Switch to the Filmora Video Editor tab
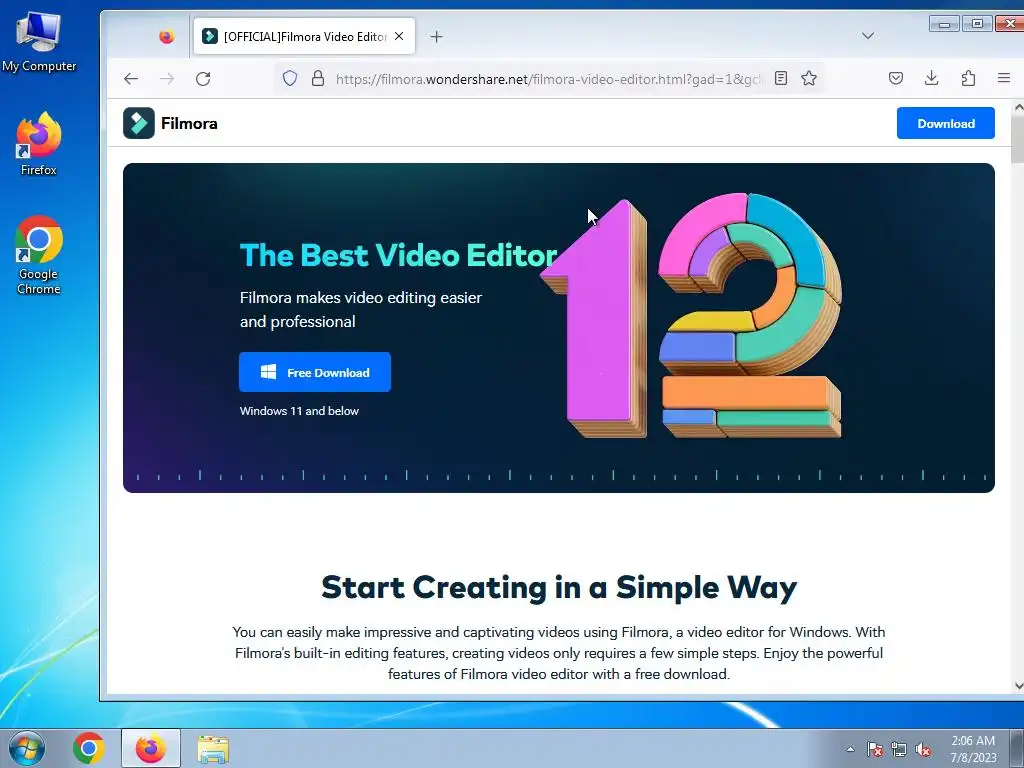Viewport: 1024px width, 768px height. [304, 37]
